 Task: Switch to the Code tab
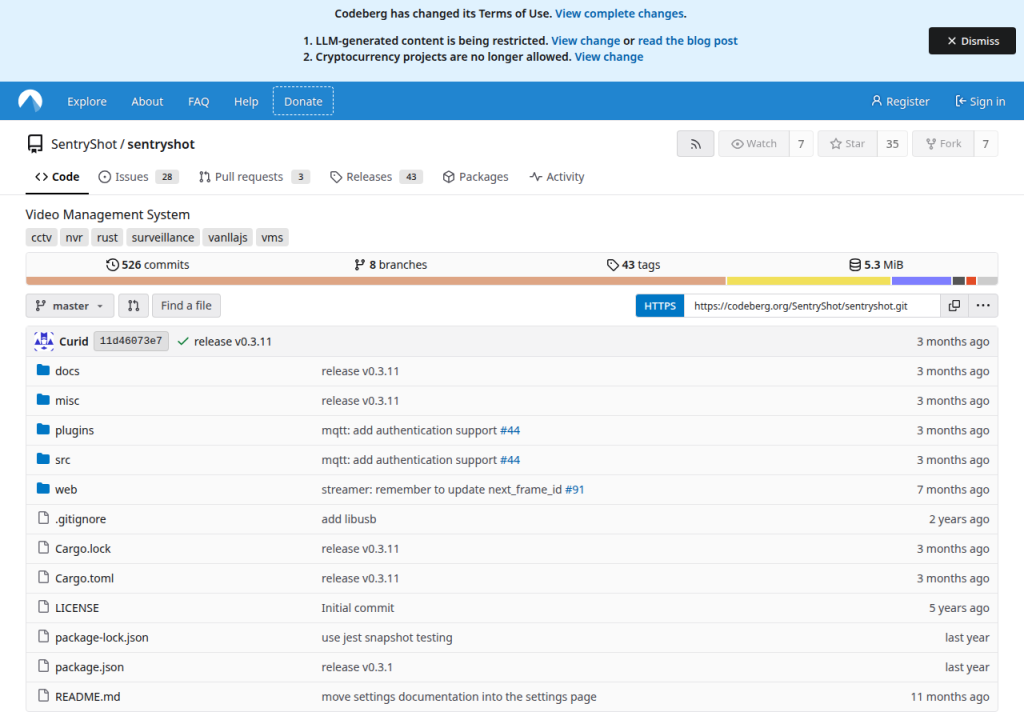click(57, 177)
